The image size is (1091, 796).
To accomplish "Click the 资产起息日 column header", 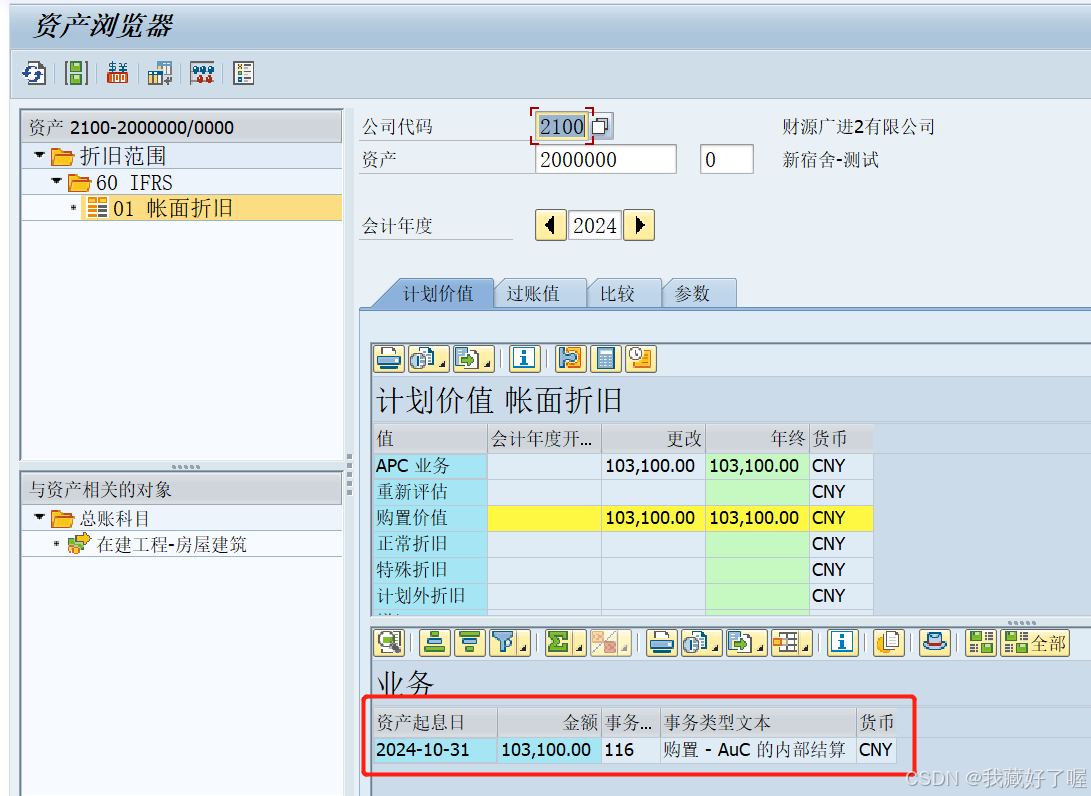I will [x=436, y=722].
